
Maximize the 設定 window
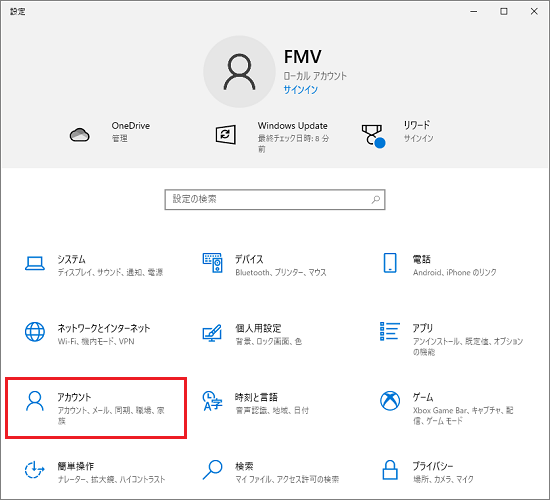504,12
